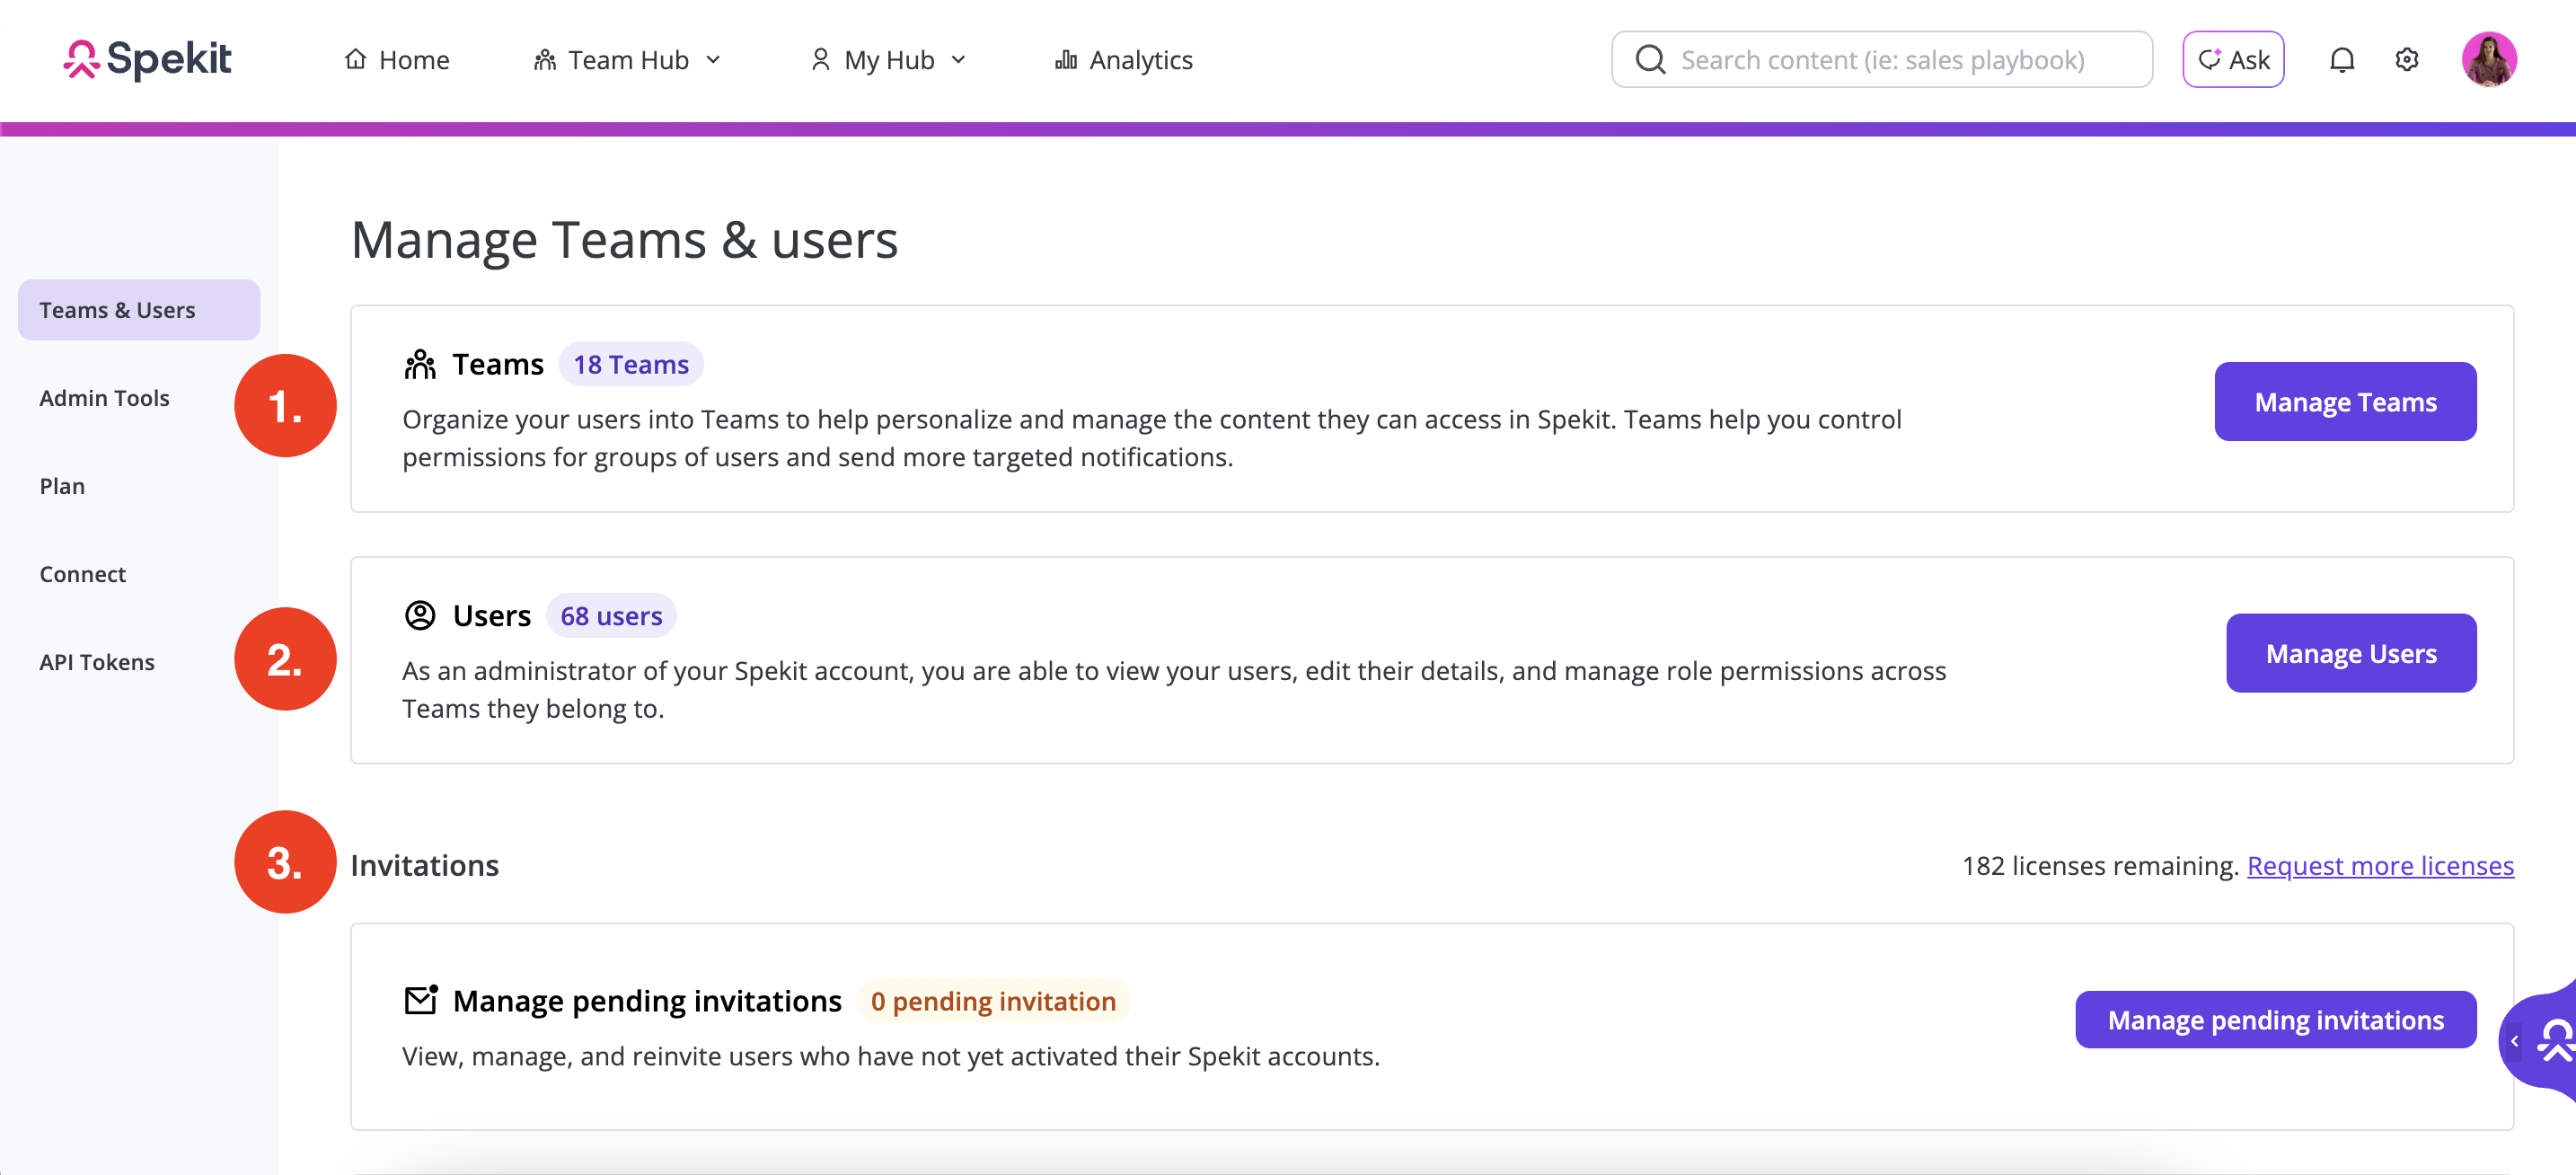Viewport: 2576px width, 1175px height.
Task: Click the pending invitations envelope icon
Action: (x=421, y=999)
